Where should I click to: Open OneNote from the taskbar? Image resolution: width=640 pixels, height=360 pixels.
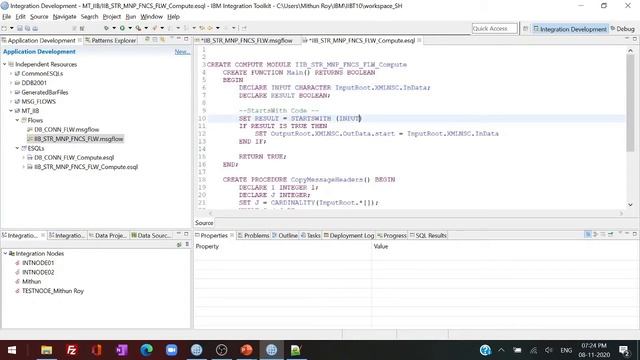122,350
